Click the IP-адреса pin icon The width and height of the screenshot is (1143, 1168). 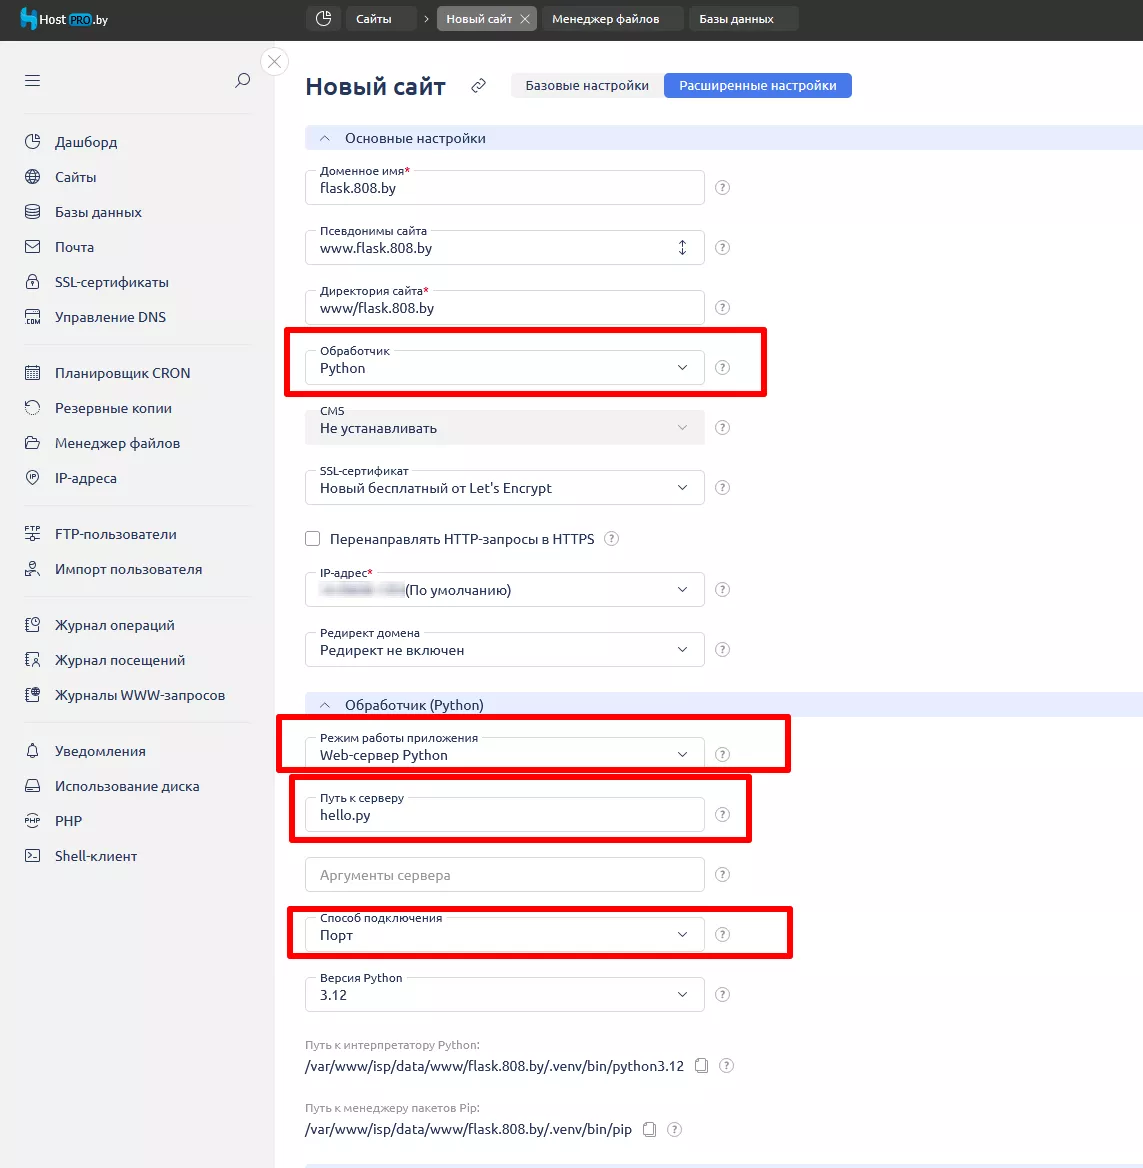[x=32, y=477]
